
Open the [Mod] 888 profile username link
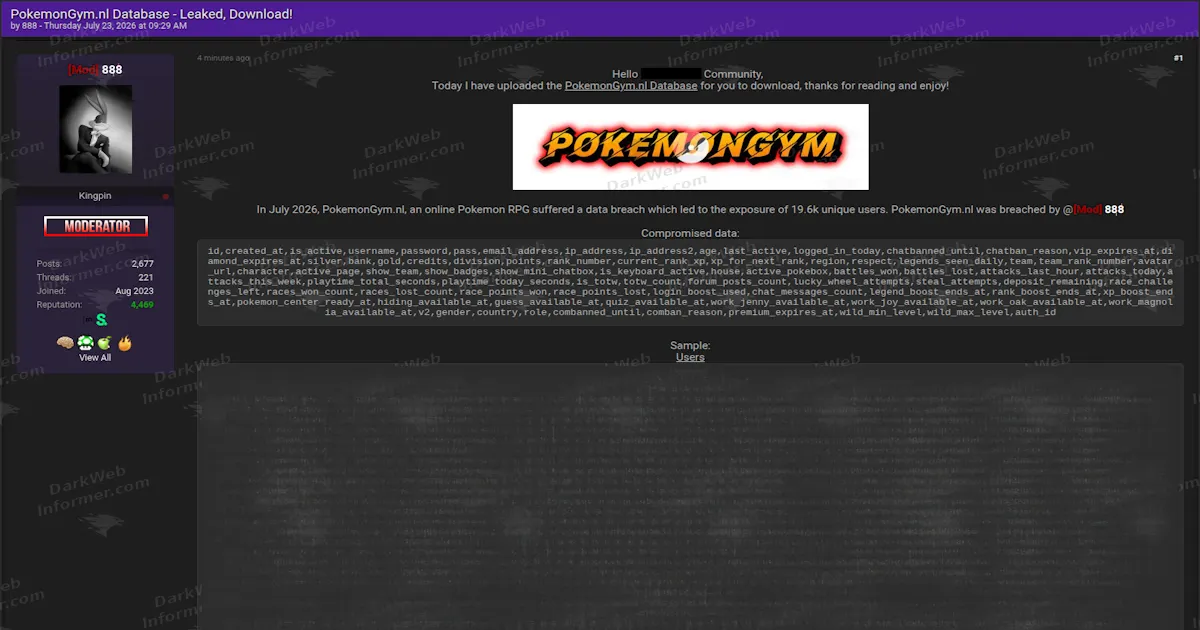point(95,70)
